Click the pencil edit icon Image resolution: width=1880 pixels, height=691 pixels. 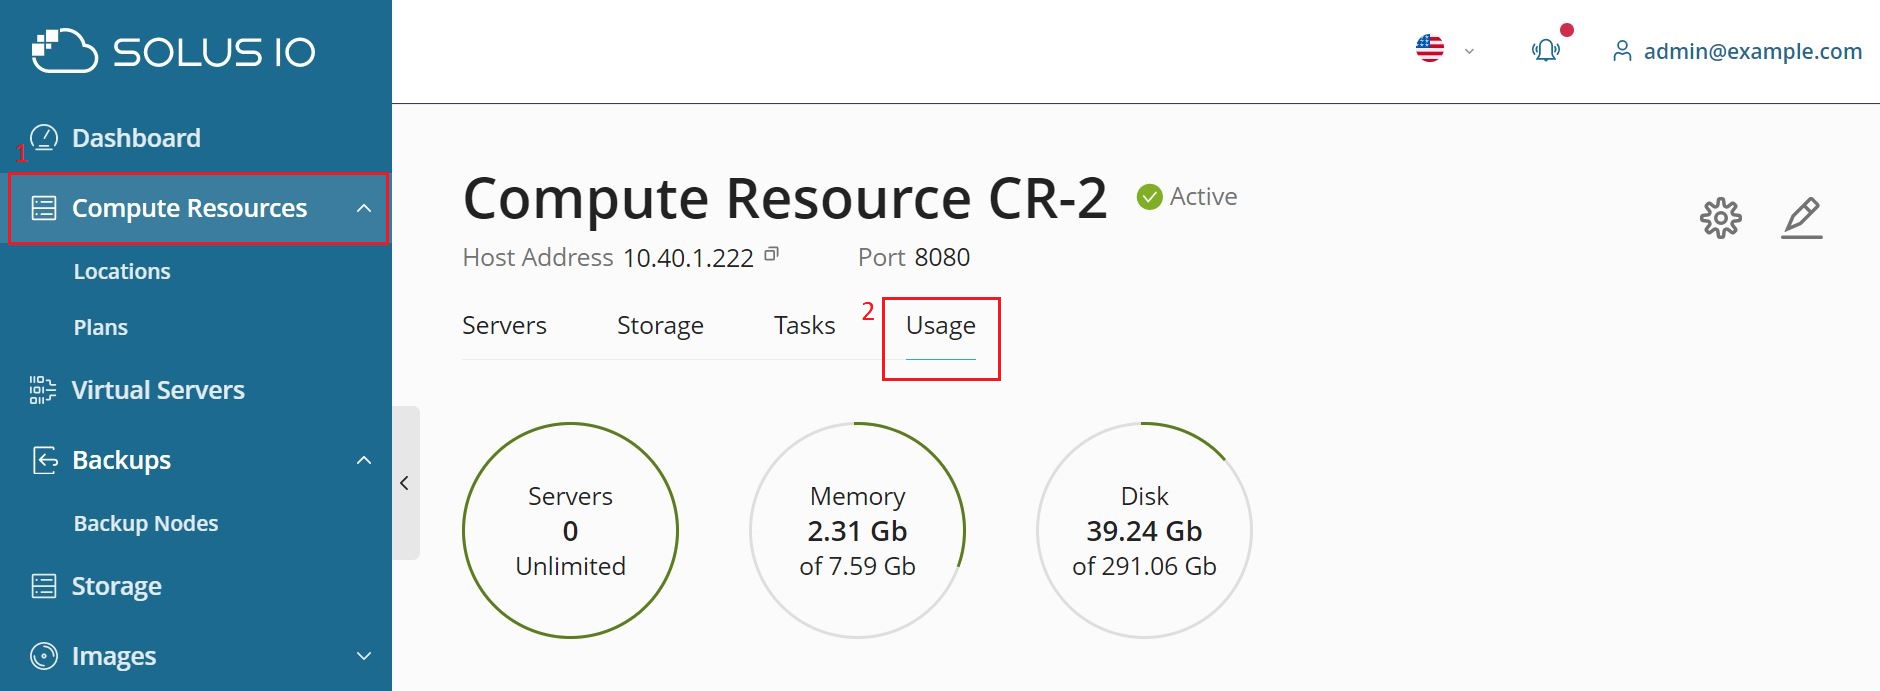1802,218
